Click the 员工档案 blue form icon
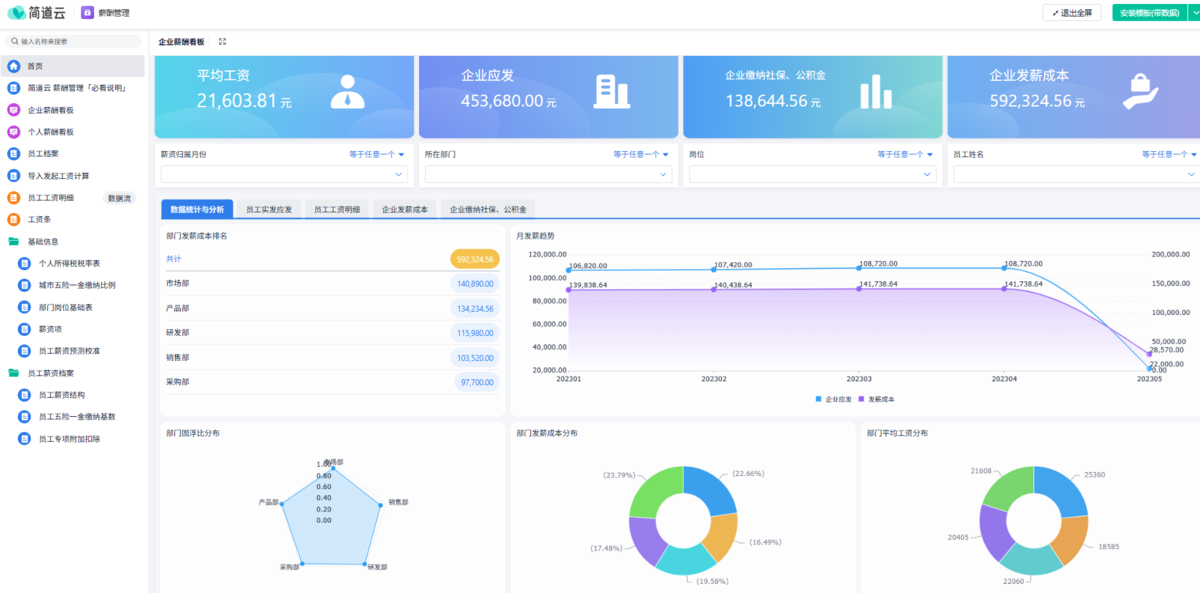1200x593 pixels. coord(14,154)
